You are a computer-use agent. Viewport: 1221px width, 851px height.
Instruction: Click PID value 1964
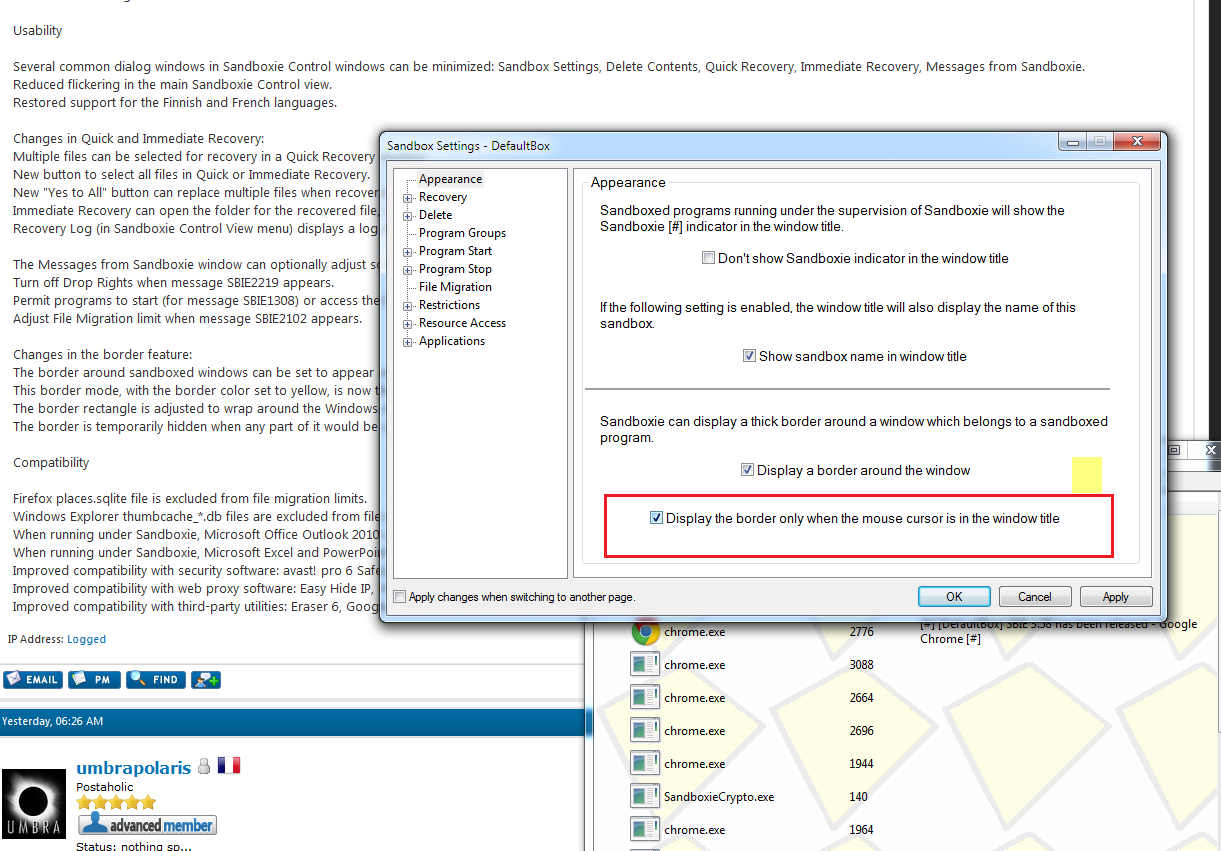click(861, 830)
